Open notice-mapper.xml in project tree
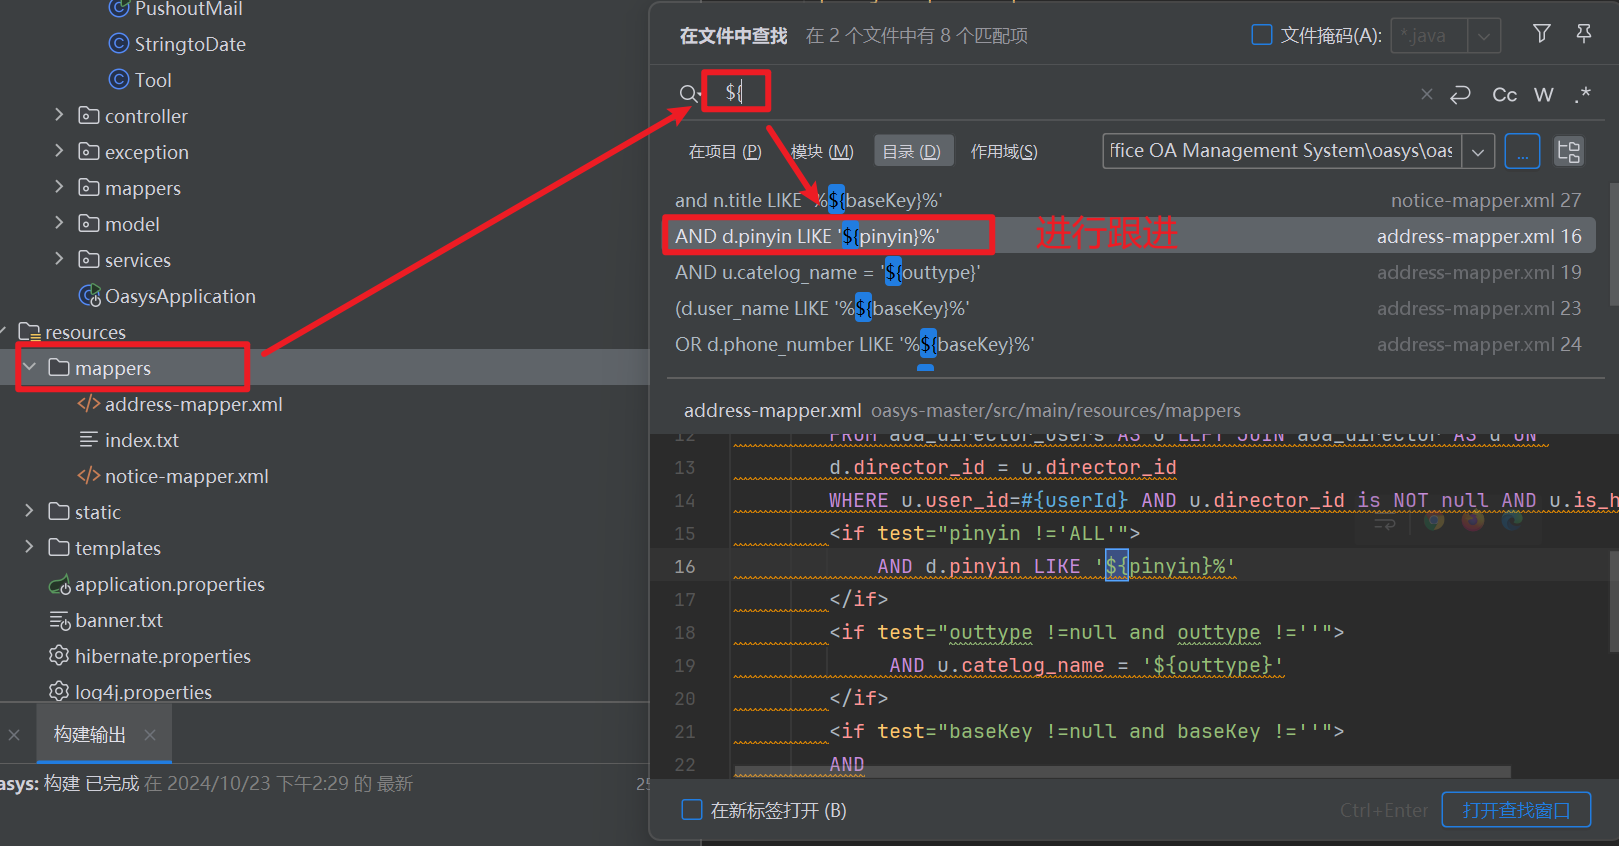 [x=187, y=476]
